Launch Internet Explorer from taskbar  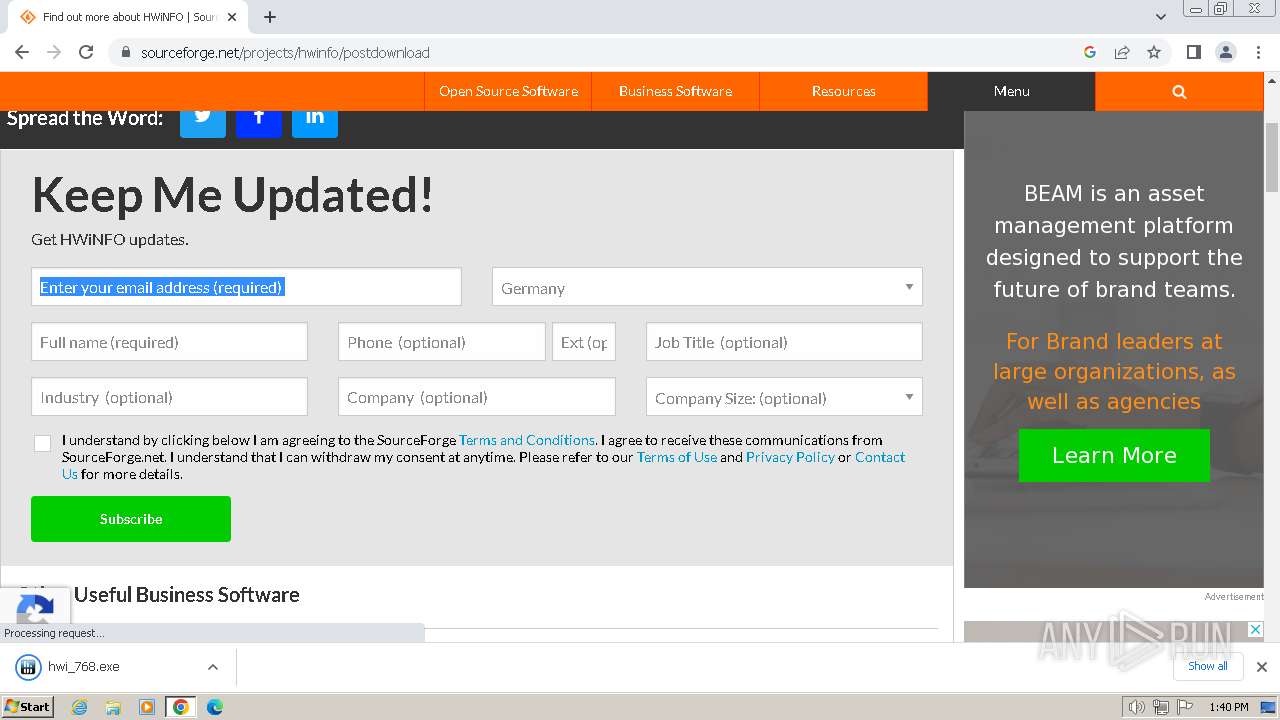pyautogui.click(x=80, y=707)
